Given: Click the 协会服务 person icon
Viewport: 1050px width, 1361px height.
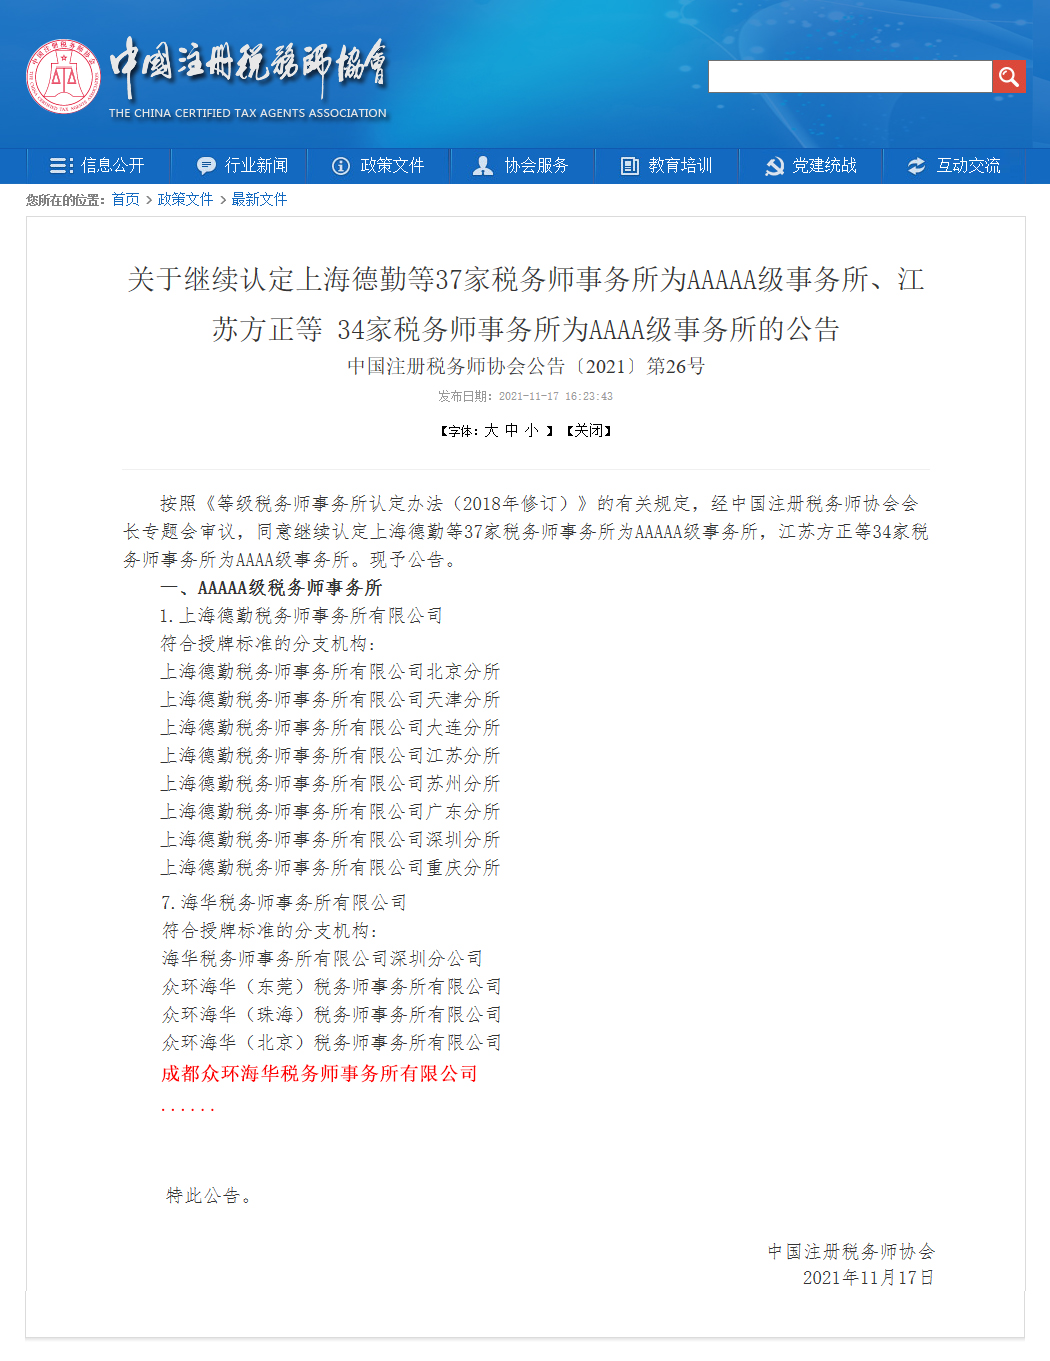Looking at the screenshot, I should [483, 166].
